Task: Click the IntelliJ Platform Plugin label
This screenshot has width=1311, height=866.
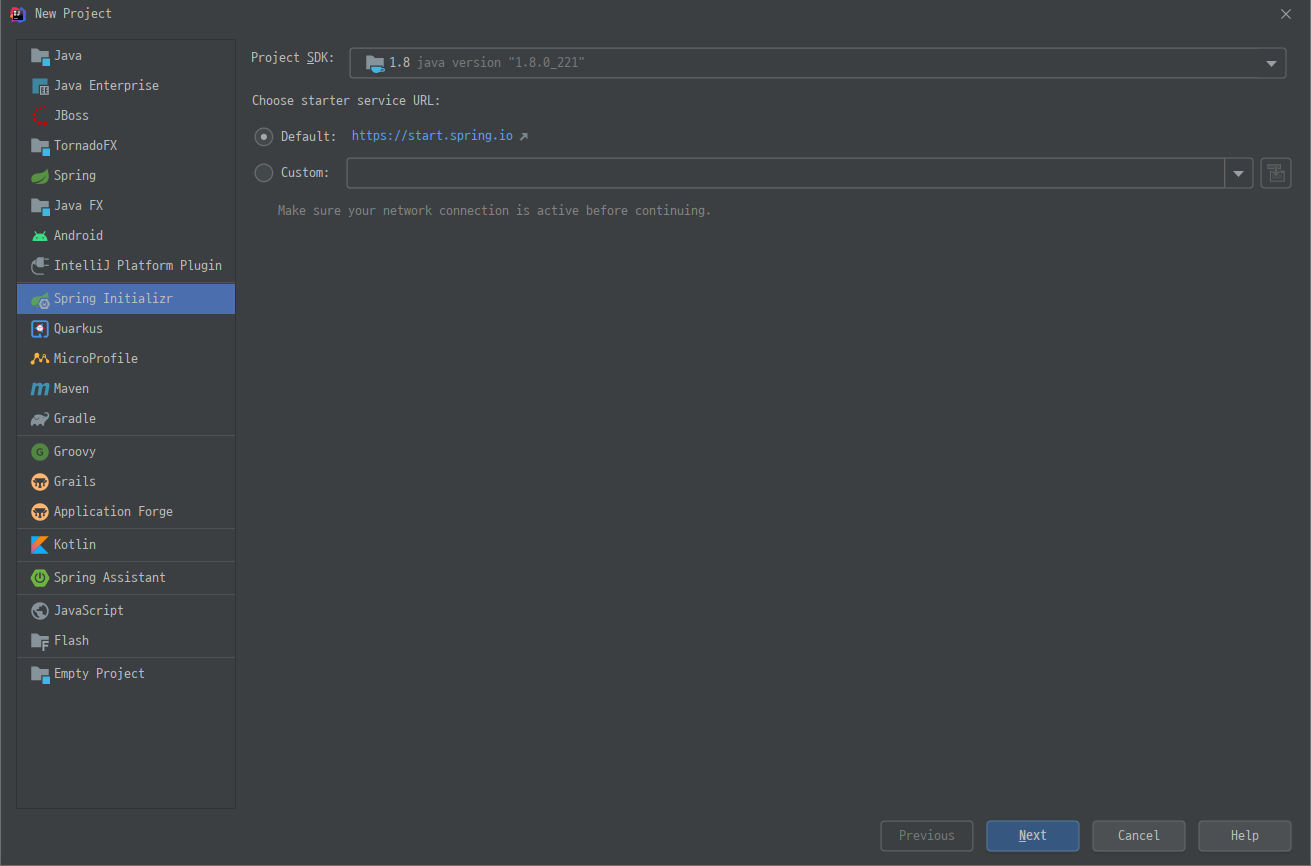Action: [138, 266]
